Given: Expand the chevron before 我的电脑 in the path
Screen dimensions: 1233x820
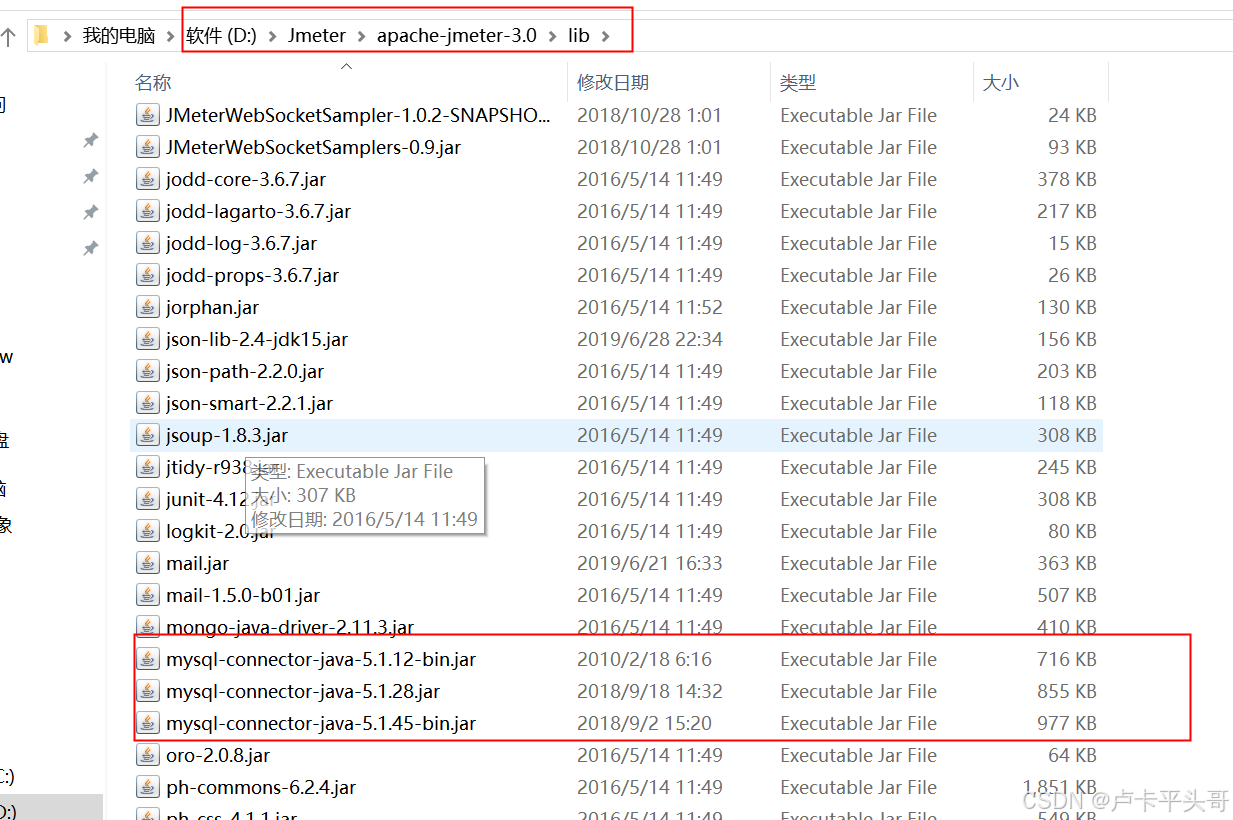Looking at the screenshot, I should (x=68, y=36).
